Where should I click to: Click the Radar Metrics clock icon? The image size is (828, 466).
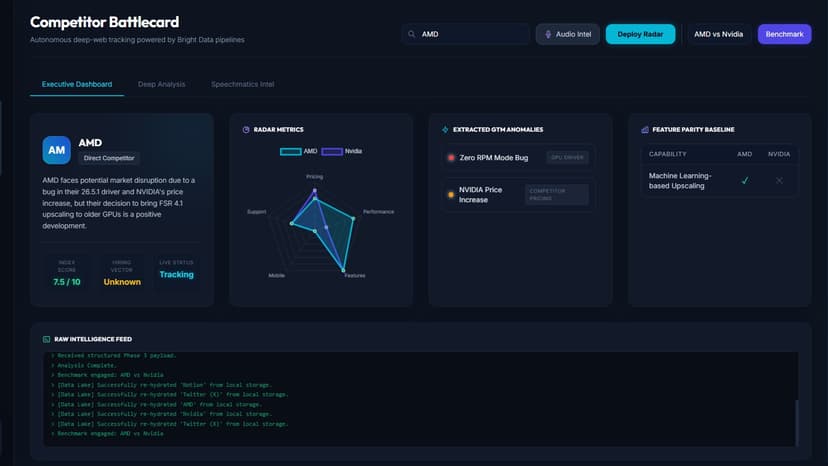(x=246, y=129)
